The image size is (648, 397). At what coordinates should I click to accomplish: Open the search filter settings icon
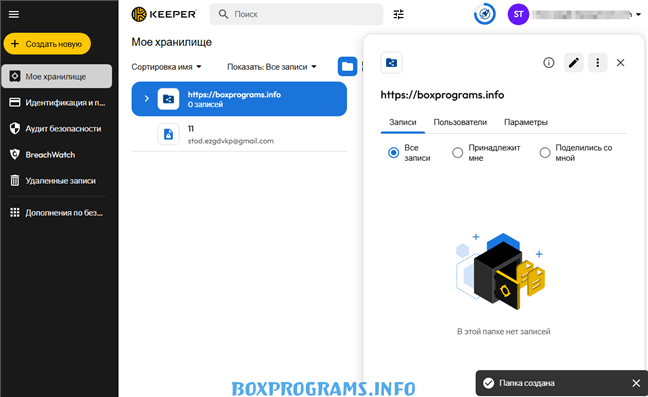click(398, 14)
